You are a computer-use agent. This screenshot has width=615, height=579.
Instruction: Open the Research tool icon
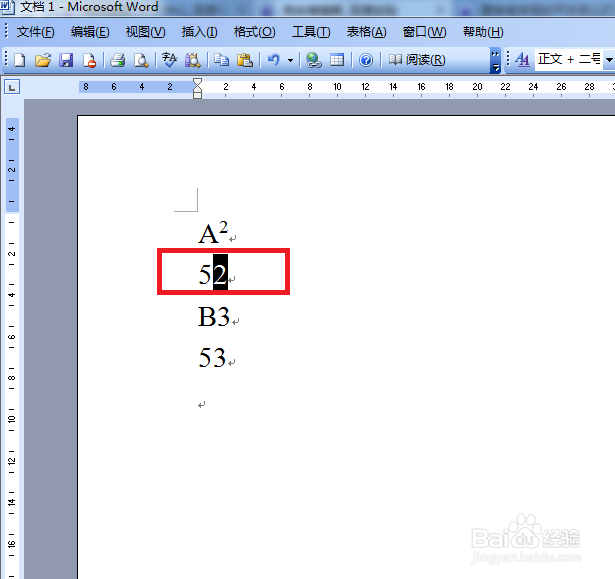(193, 60)
